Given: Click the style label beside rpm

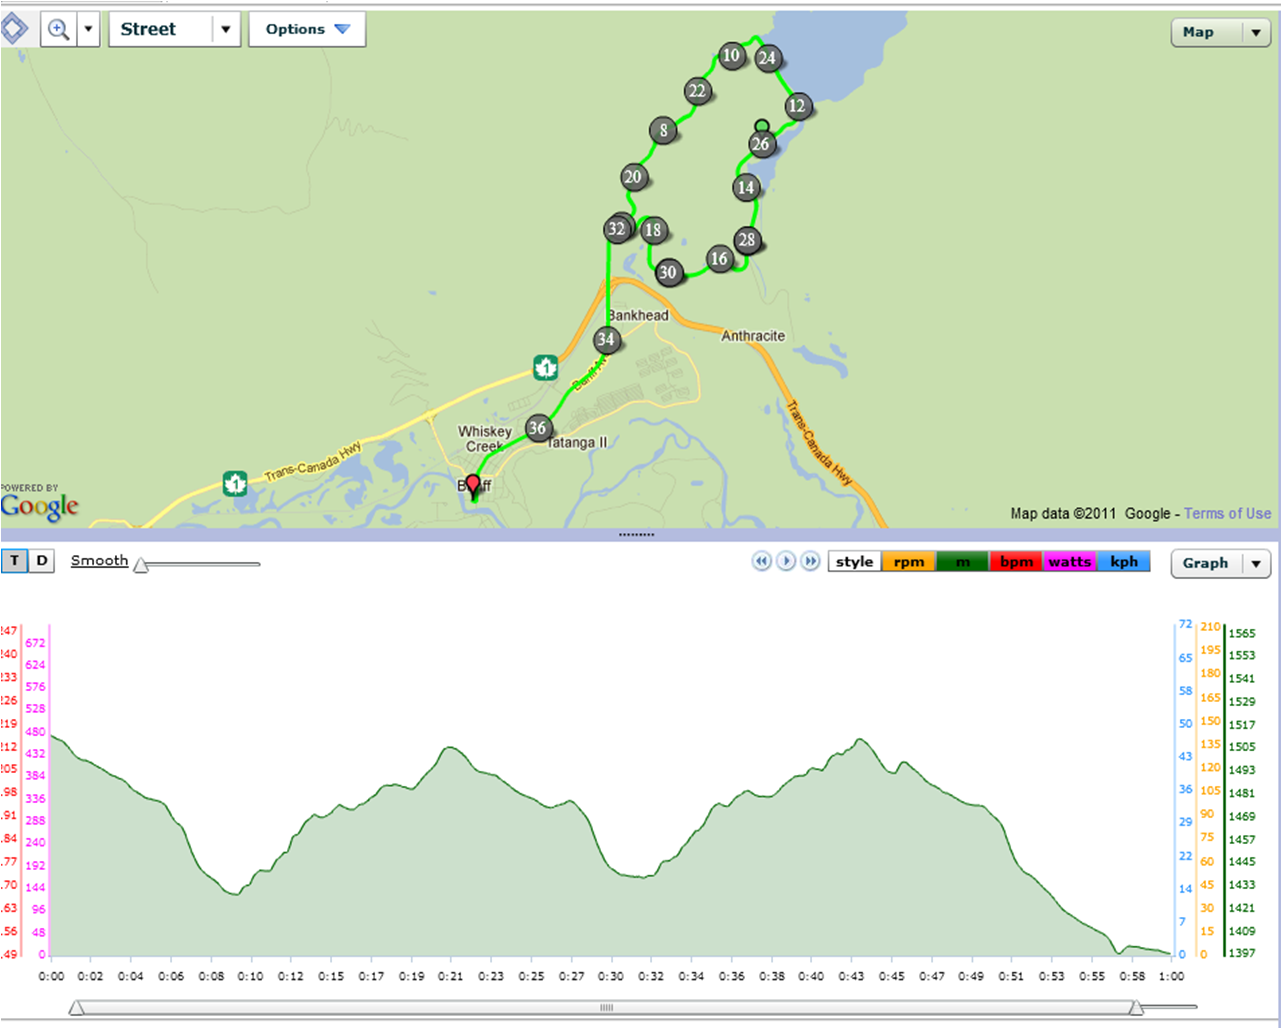Looking at the screenshot, I should (x=853, y=561).
